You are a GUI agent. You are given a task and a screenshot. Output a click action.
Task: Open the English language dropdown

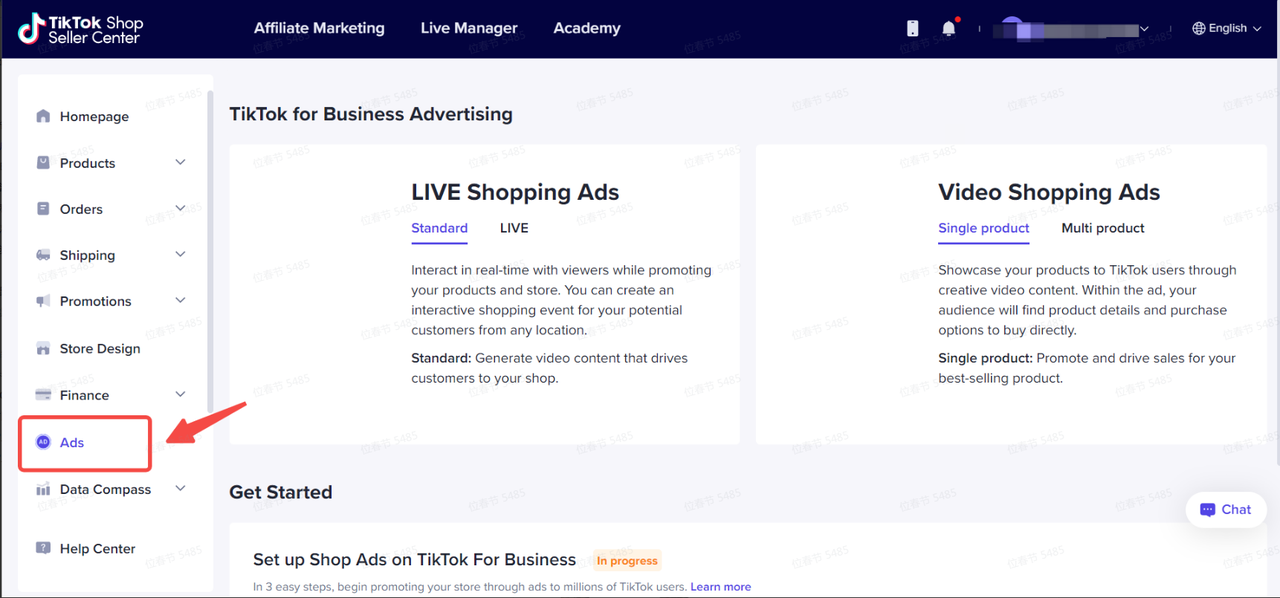pyautogui.click(x=1227, y=28)
